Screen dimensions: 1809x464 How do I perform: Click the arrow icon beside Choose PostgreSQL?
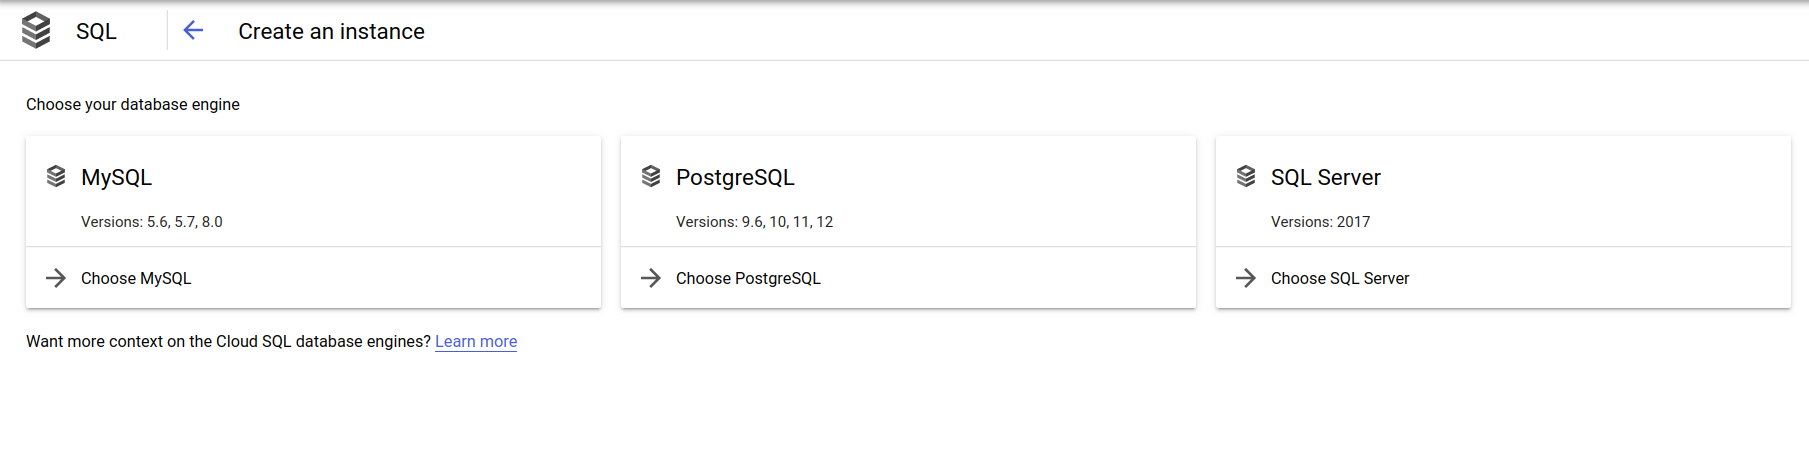click(x=651, y=278)
